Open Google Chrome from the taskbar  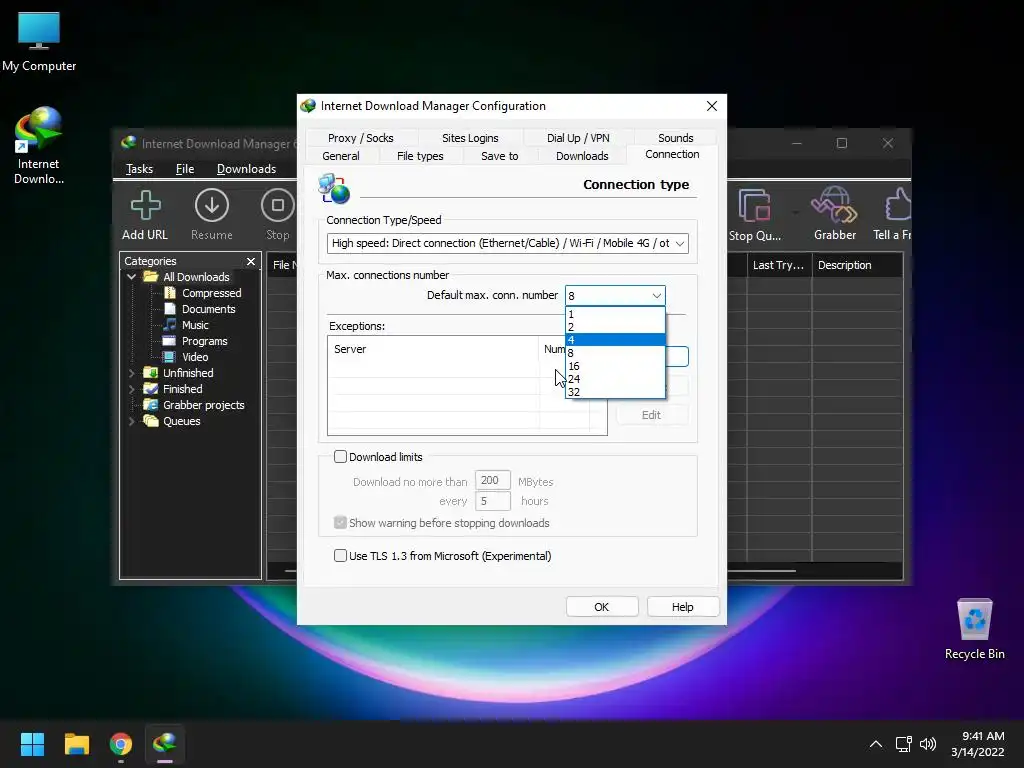121,744
